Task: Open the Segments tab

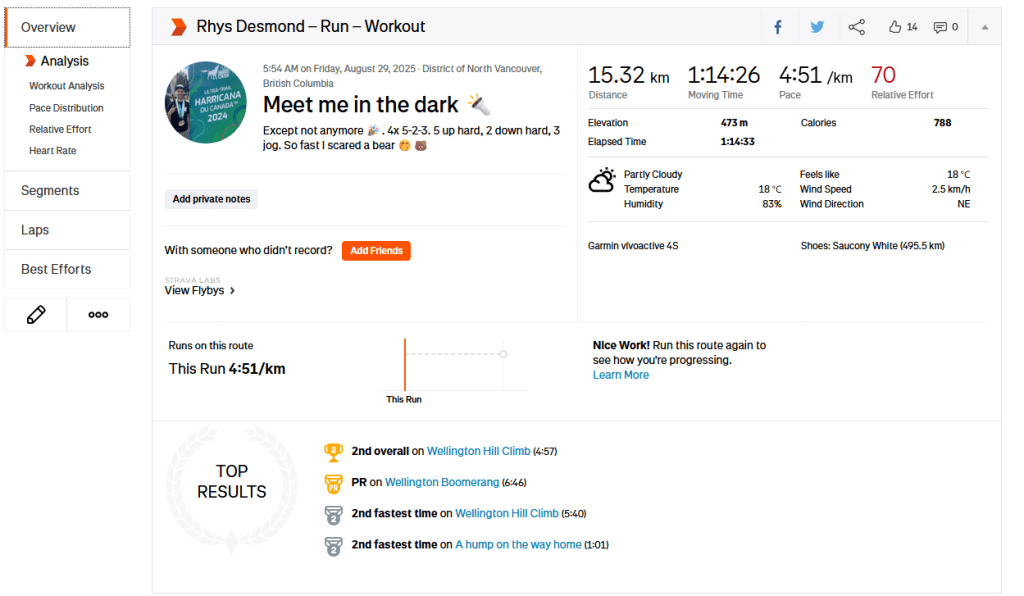Action: click(50, 190)
